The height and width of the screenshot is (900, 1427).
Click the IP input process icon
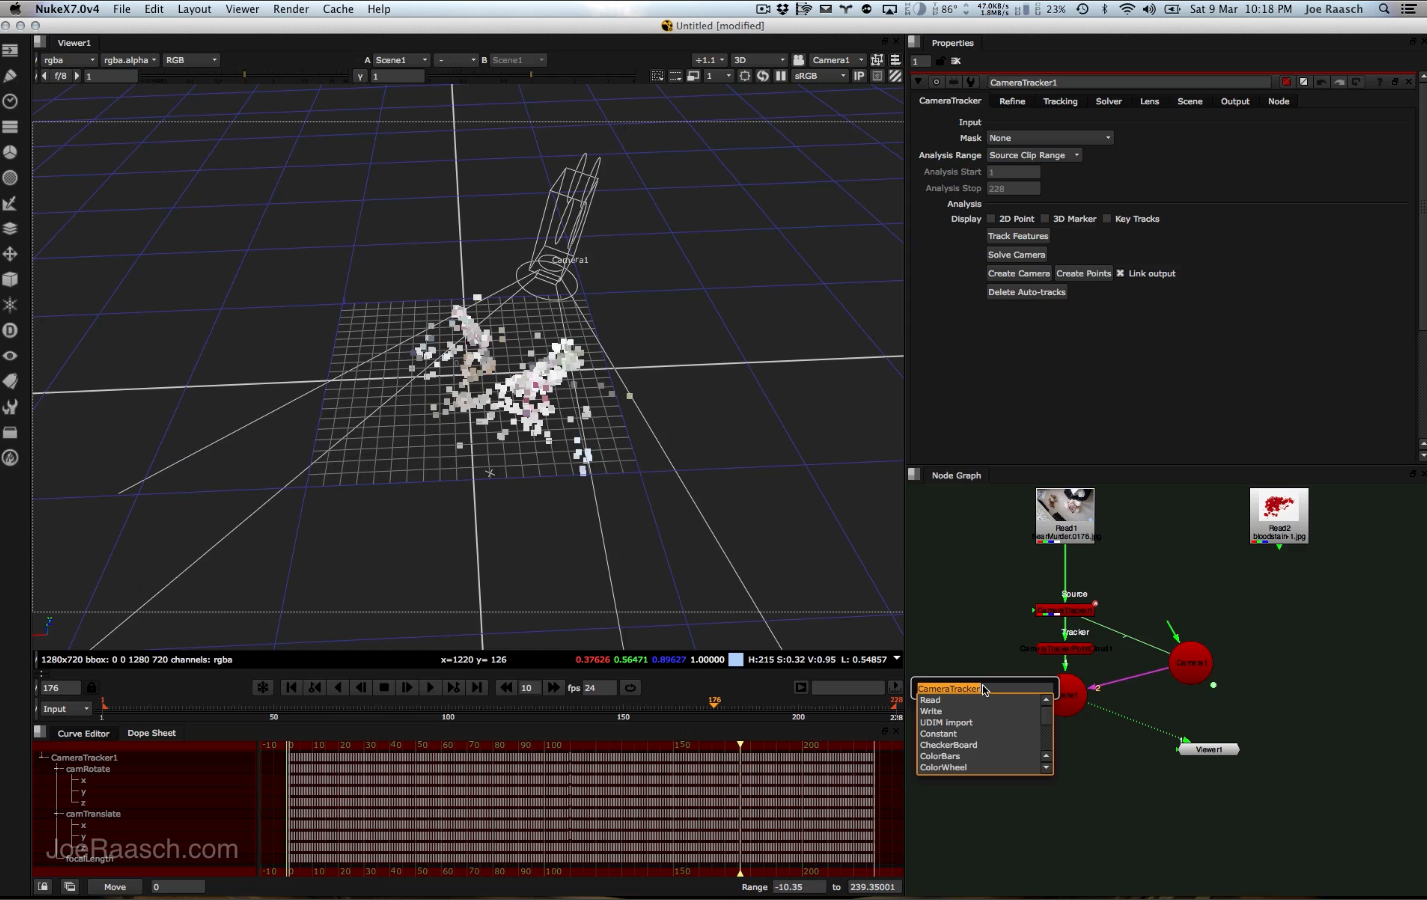[858, 76]
